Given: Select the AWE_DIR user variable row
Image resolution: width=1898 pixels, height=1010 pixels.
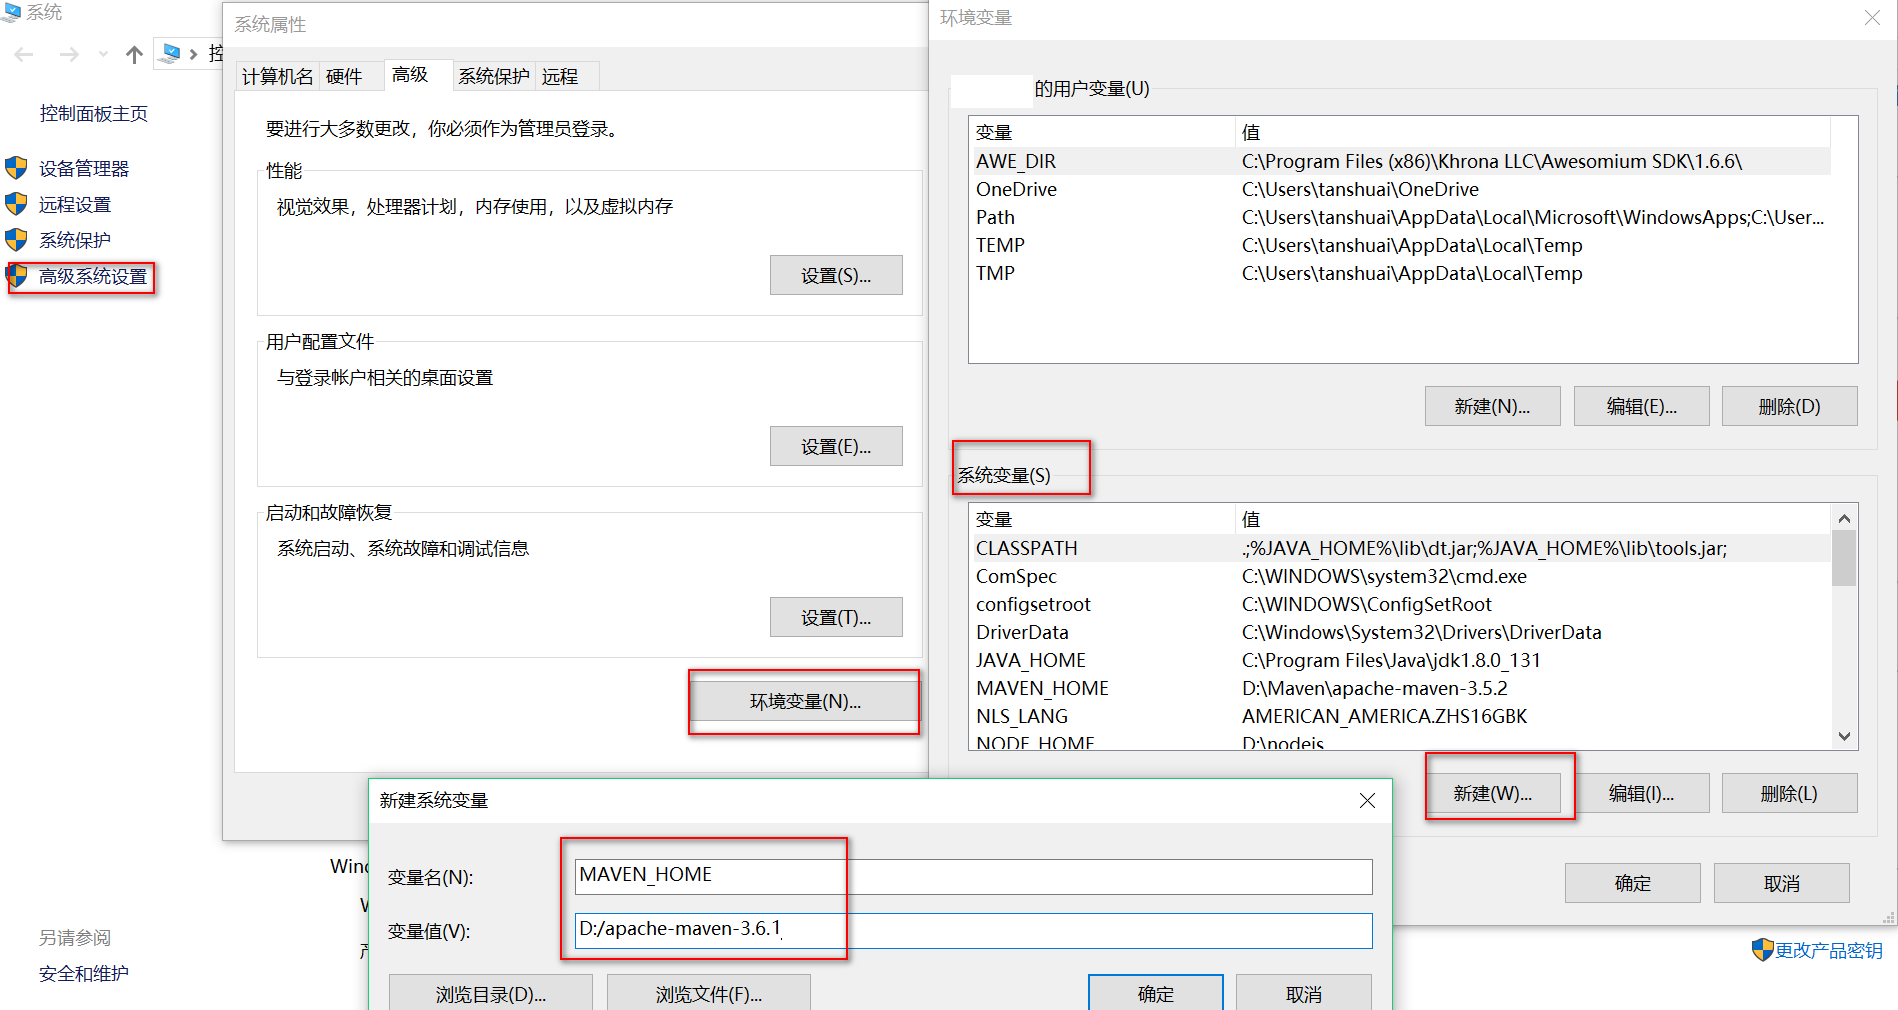Looking at the screenshot, I should click(x=1399, y=161).
